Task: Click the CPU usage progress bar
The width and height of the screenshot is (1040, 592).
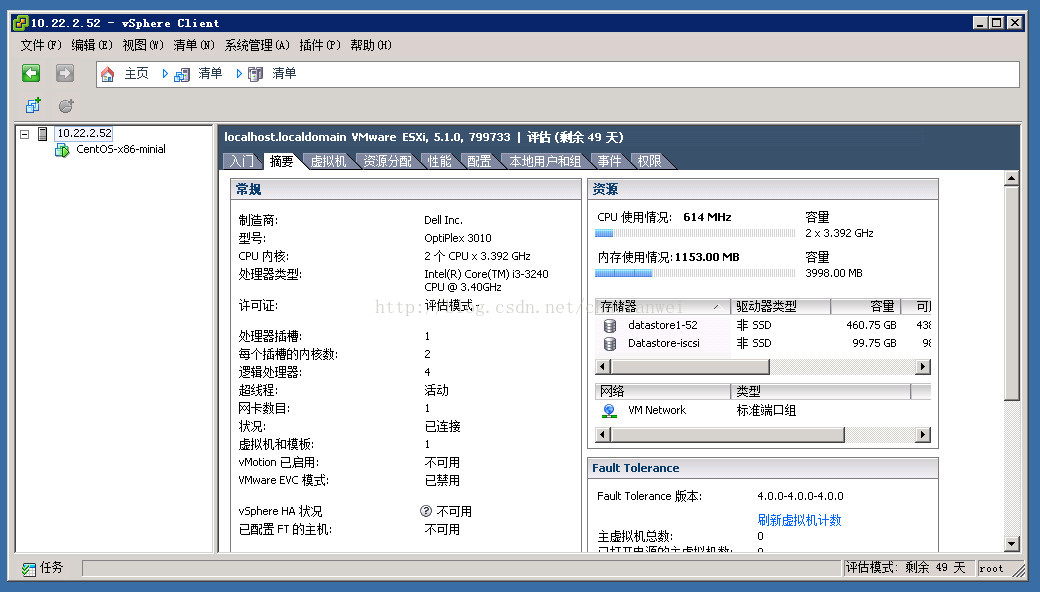Action: coord(694,233)
